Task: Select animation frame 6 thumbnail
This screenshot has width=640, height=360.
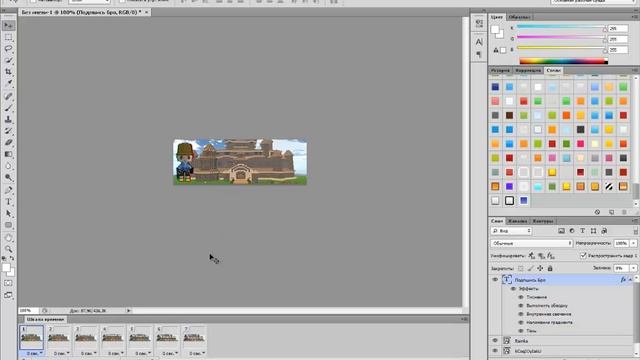Action: click(167, 337)
